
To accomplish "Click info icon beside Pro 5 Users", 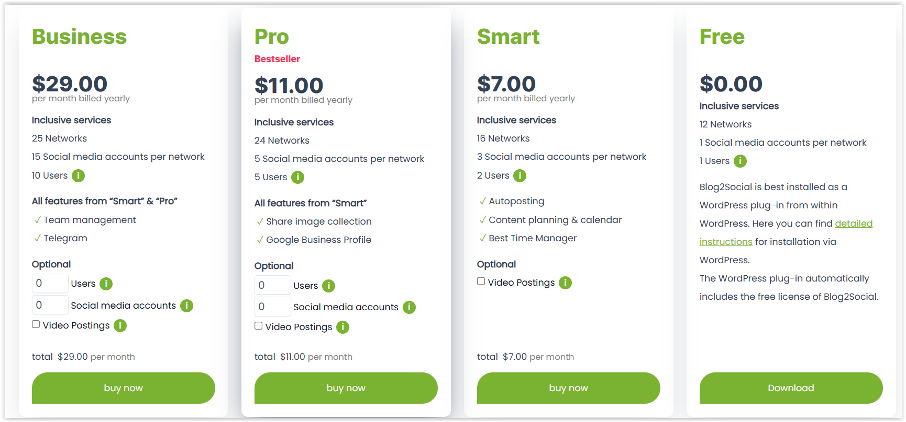I will pyautogui.click(x=298, y=177).
